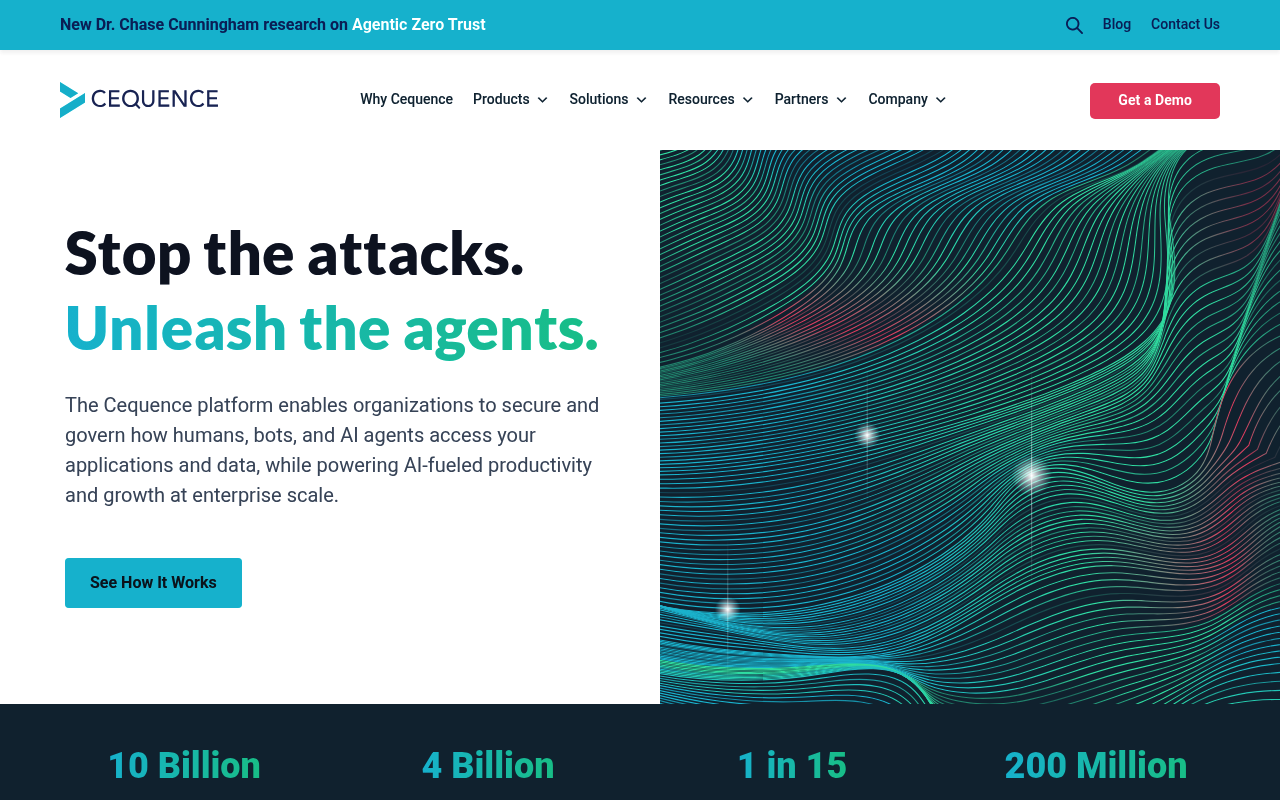
Task: Open the Products menu
Action: (x=501, y=99)
